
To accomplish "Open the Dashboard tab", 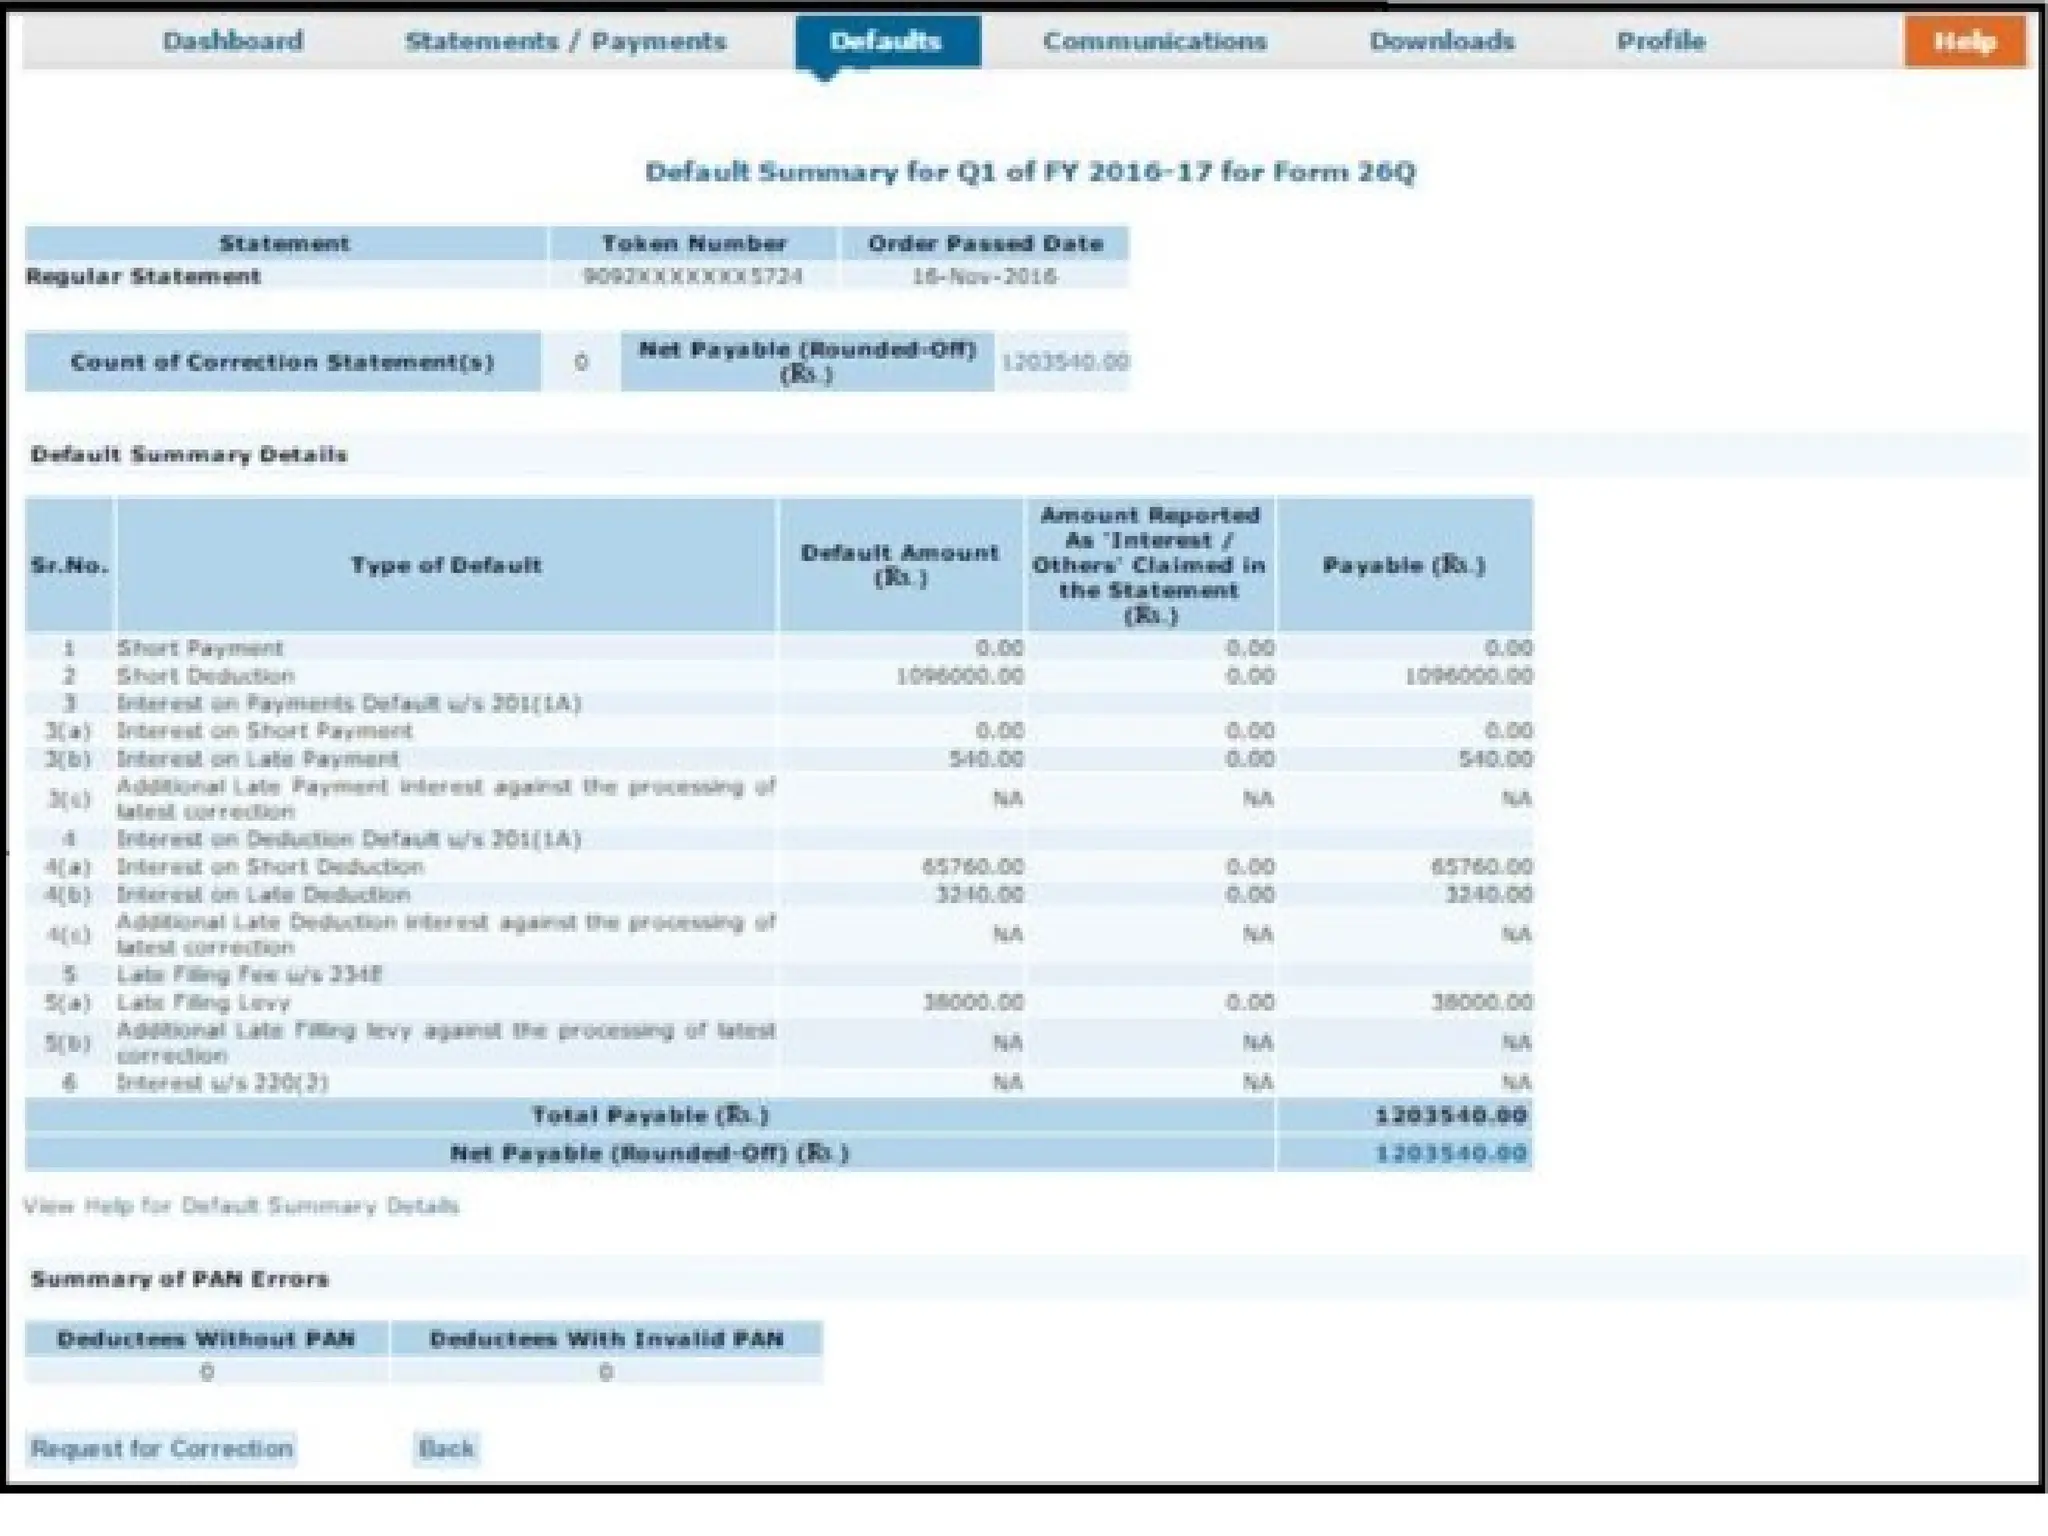I will [x=232, y=42].
